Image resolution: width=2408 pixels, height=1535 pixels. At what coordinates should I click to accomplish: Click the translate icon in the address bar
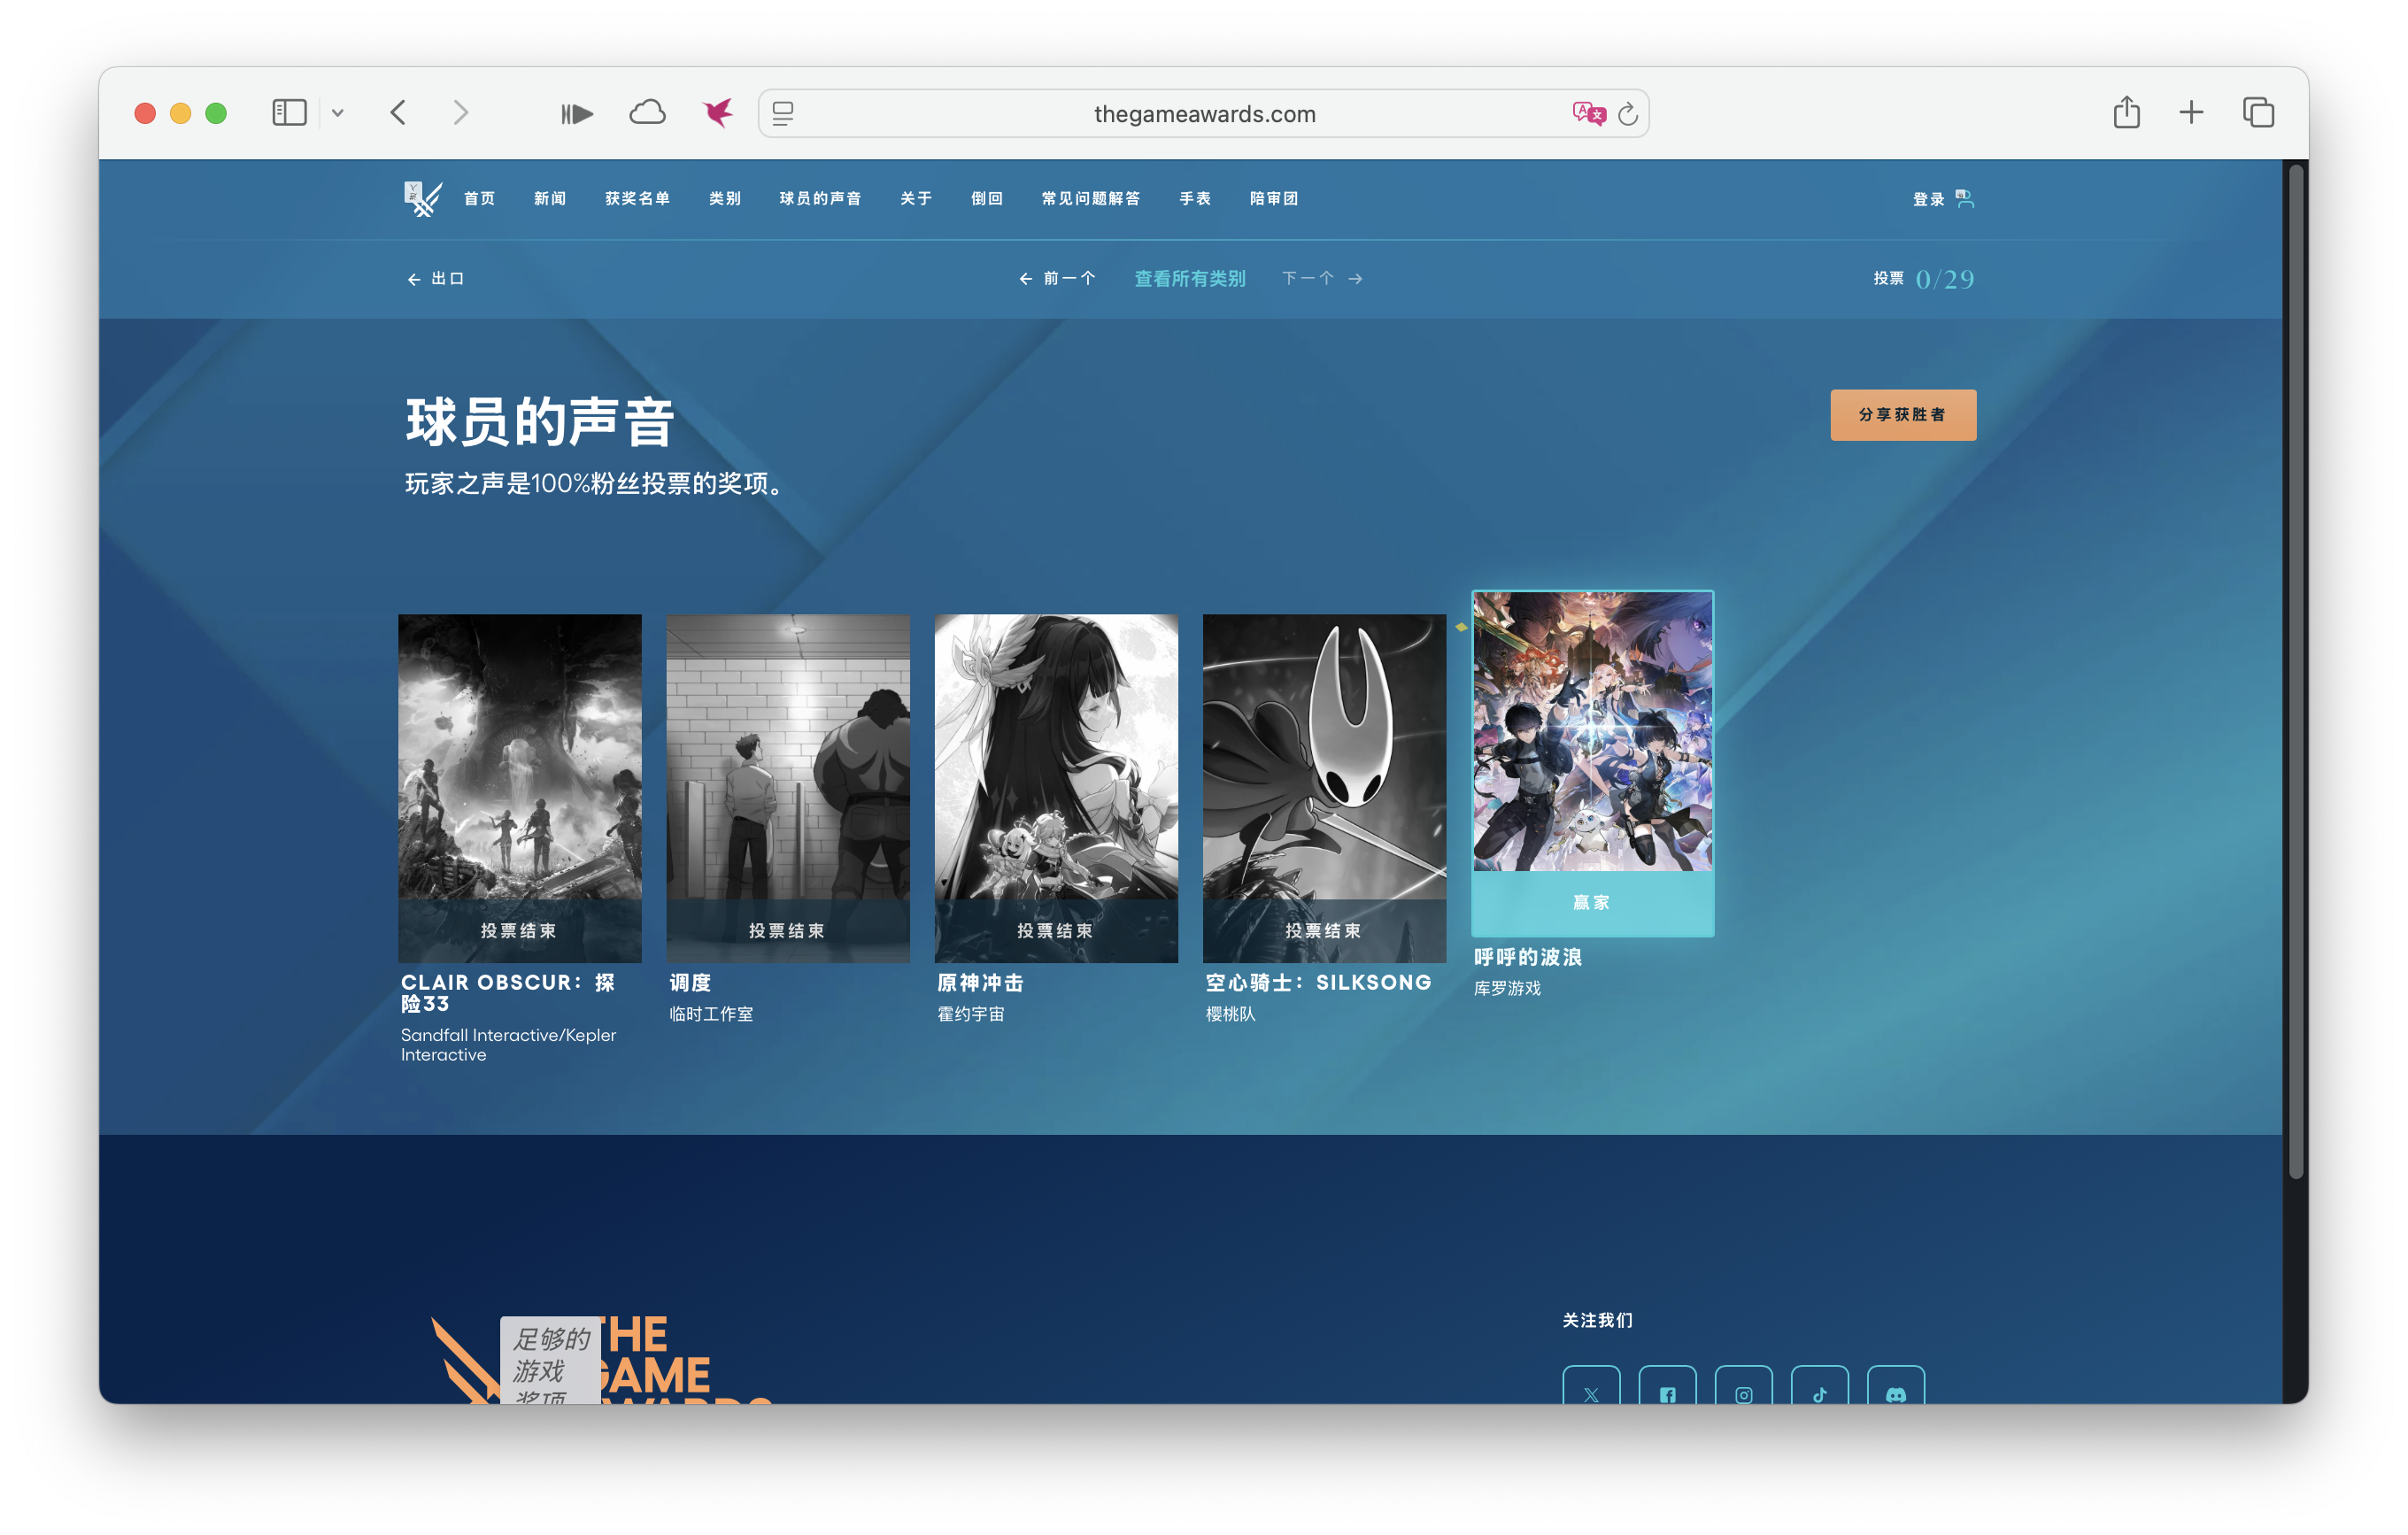tap(1587, 113)
